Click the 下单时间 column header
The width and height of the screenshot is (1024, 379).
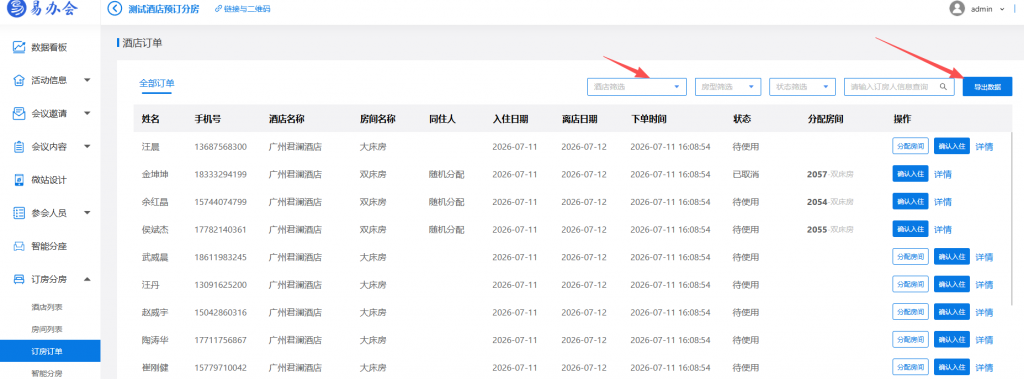tap(648, 119)
